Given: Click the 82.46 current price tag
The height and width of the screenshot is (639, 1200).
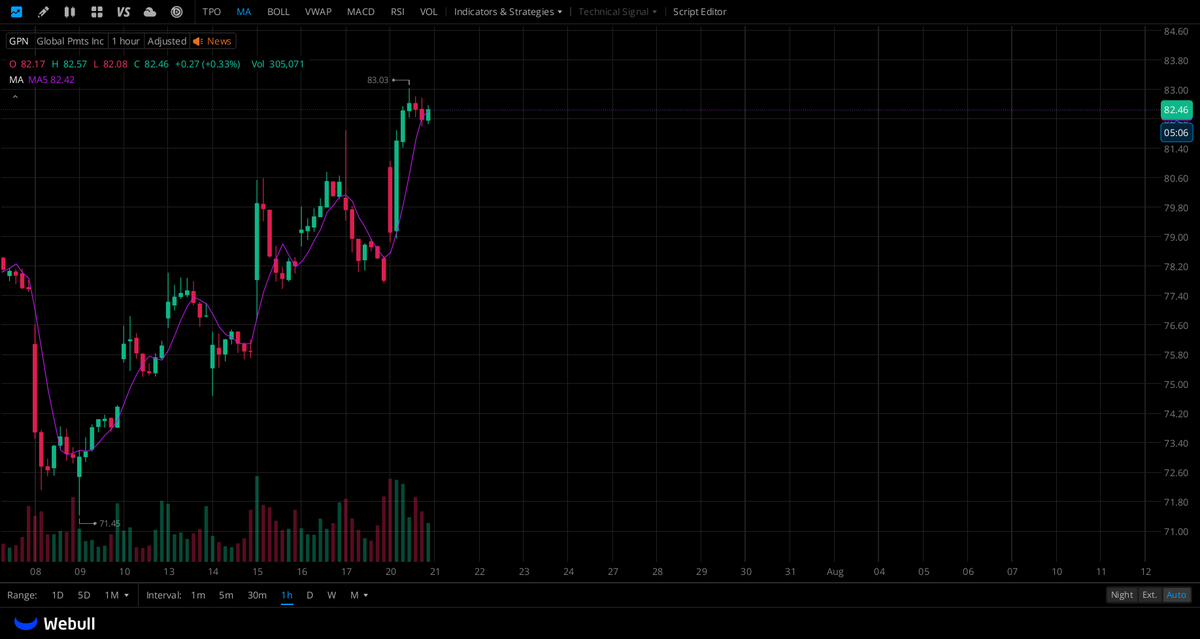Looking at the screenshot, I should (1176, 110).
